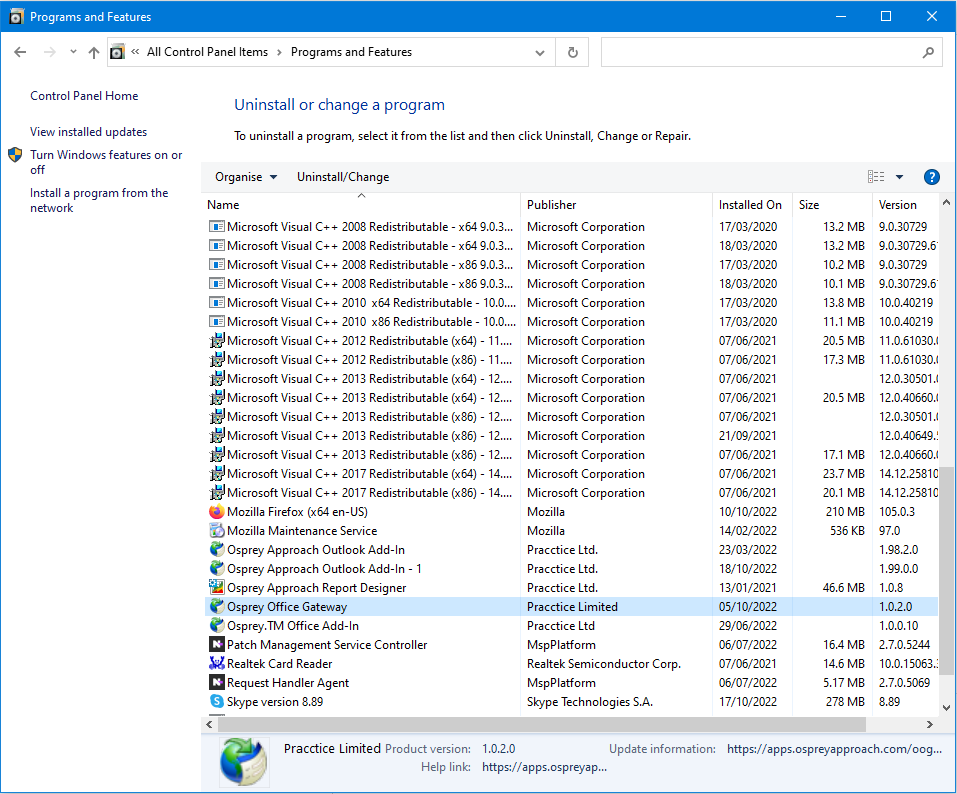Select the Mozilla Firefox (x64 en-US) entry

(x=571, y=511)
